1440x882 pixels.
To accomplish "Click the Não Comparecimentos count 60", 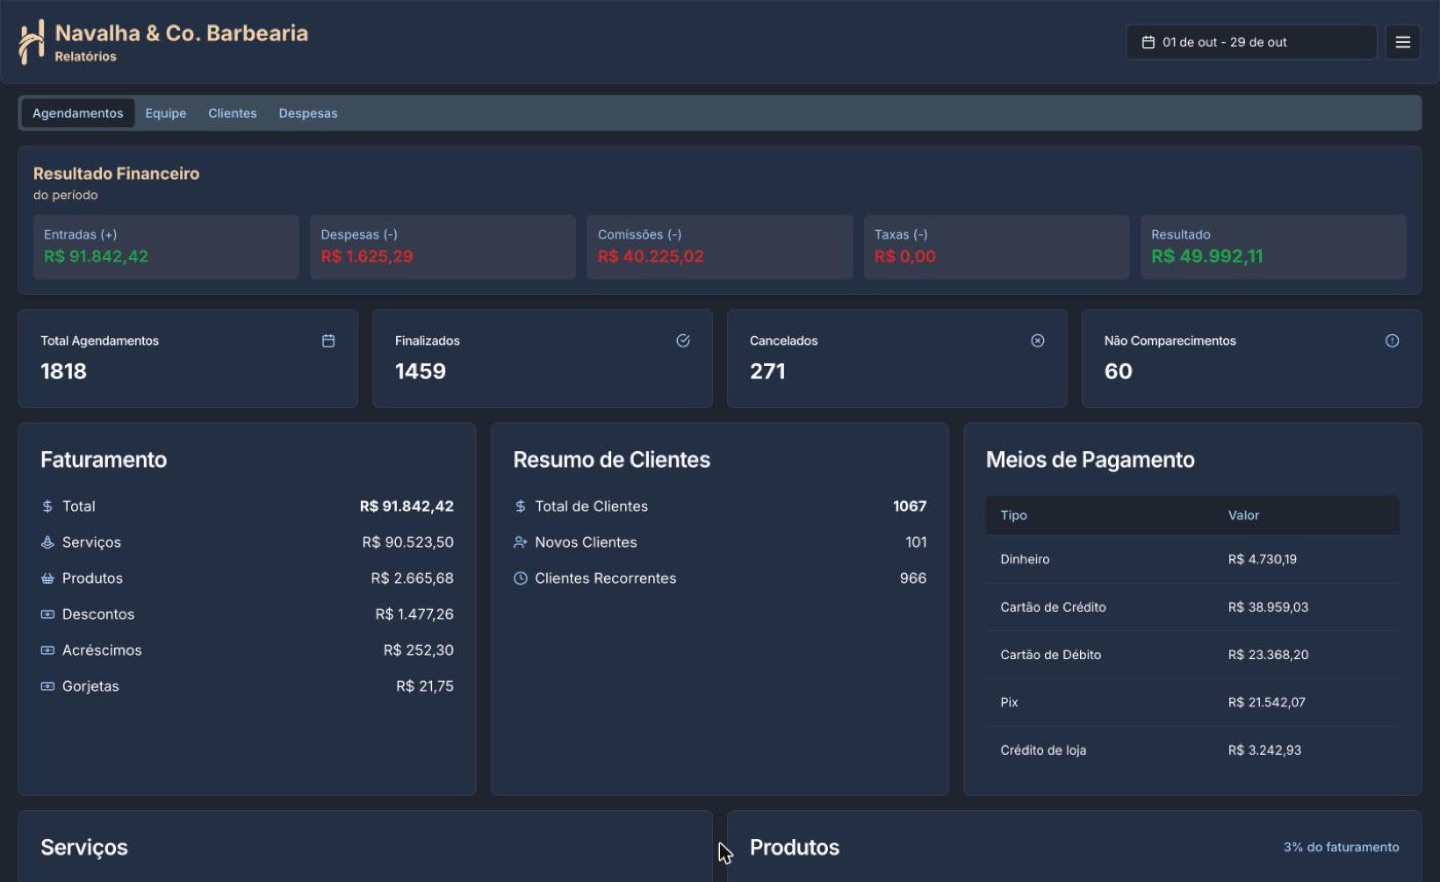I will click(x=1119, y=372).
